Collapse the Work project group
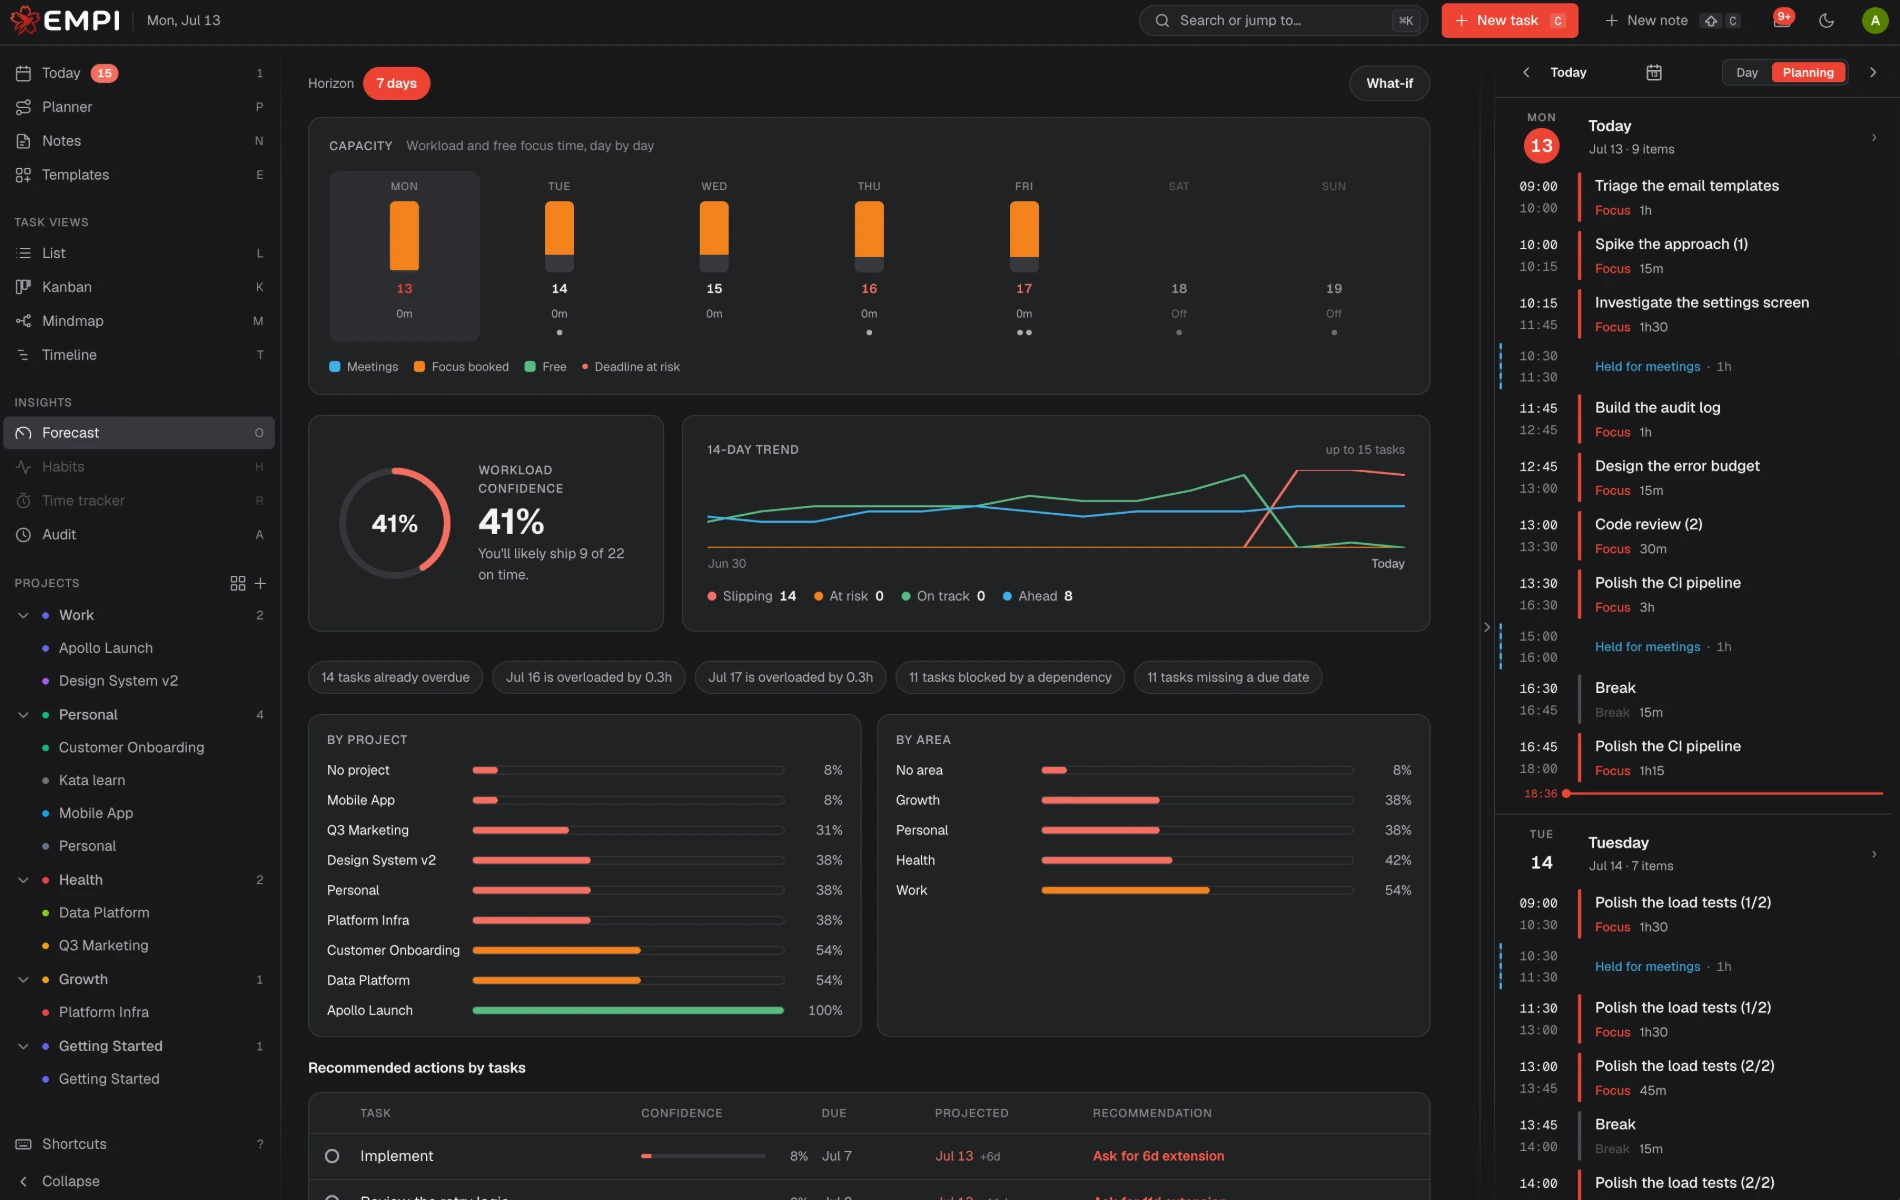 [23, 615]
